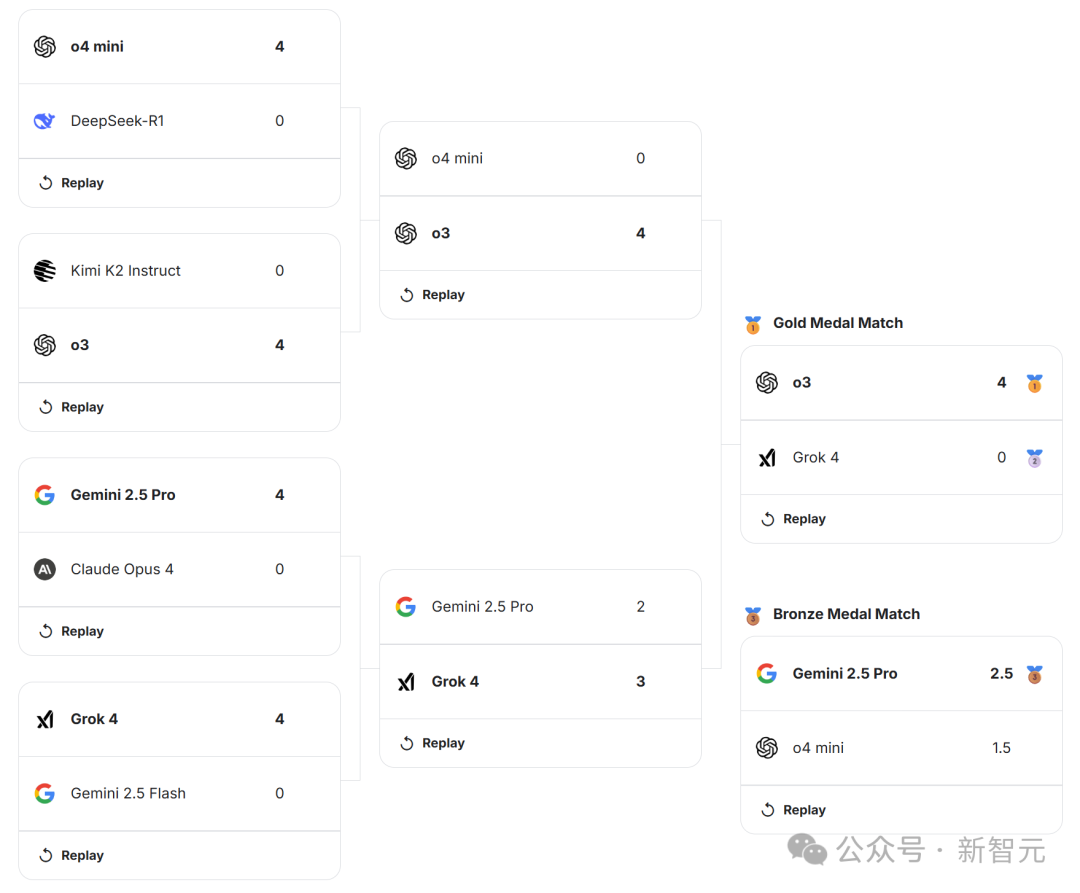
Task: Click o3's OpenAI logo in the Gold Medal Match
Action: pos(767,383)
